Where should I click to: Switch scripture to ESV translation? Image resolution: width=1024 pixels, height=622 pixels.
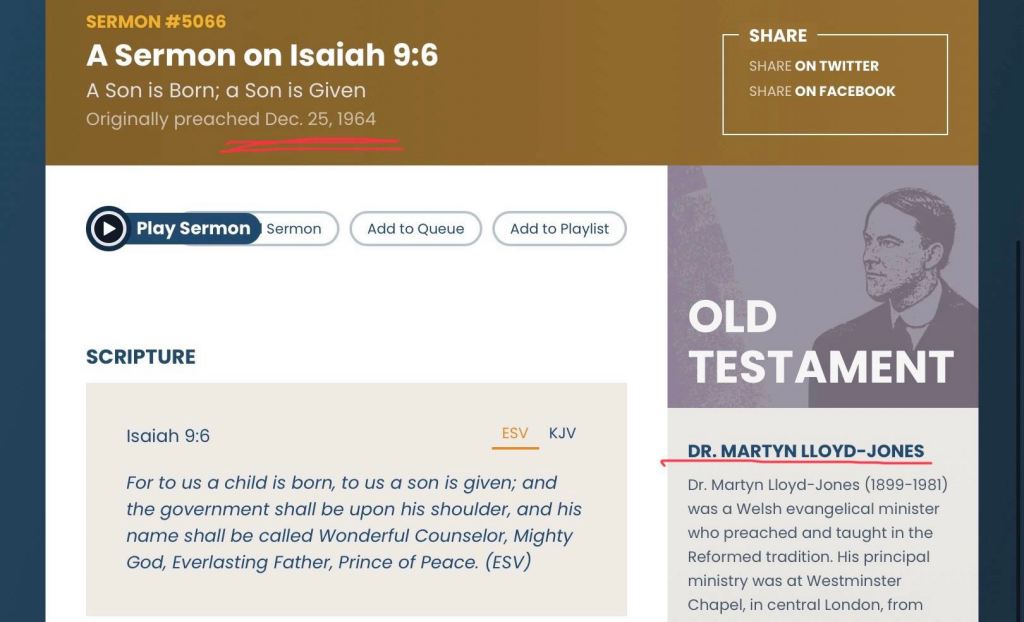pyautogui.click(x=515, y=433)
